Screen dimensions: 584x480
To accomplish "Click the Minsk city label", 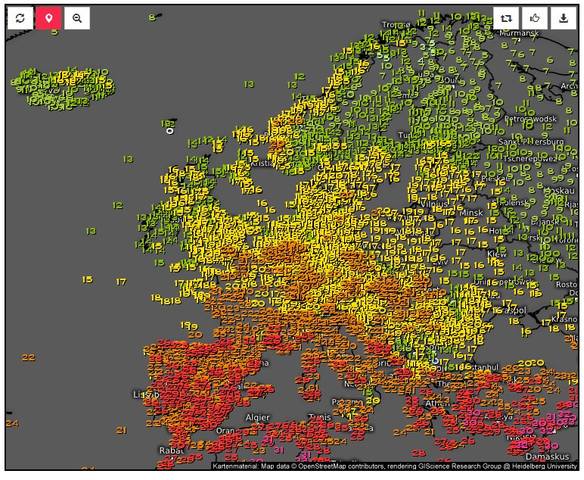I will click(471, 213).
